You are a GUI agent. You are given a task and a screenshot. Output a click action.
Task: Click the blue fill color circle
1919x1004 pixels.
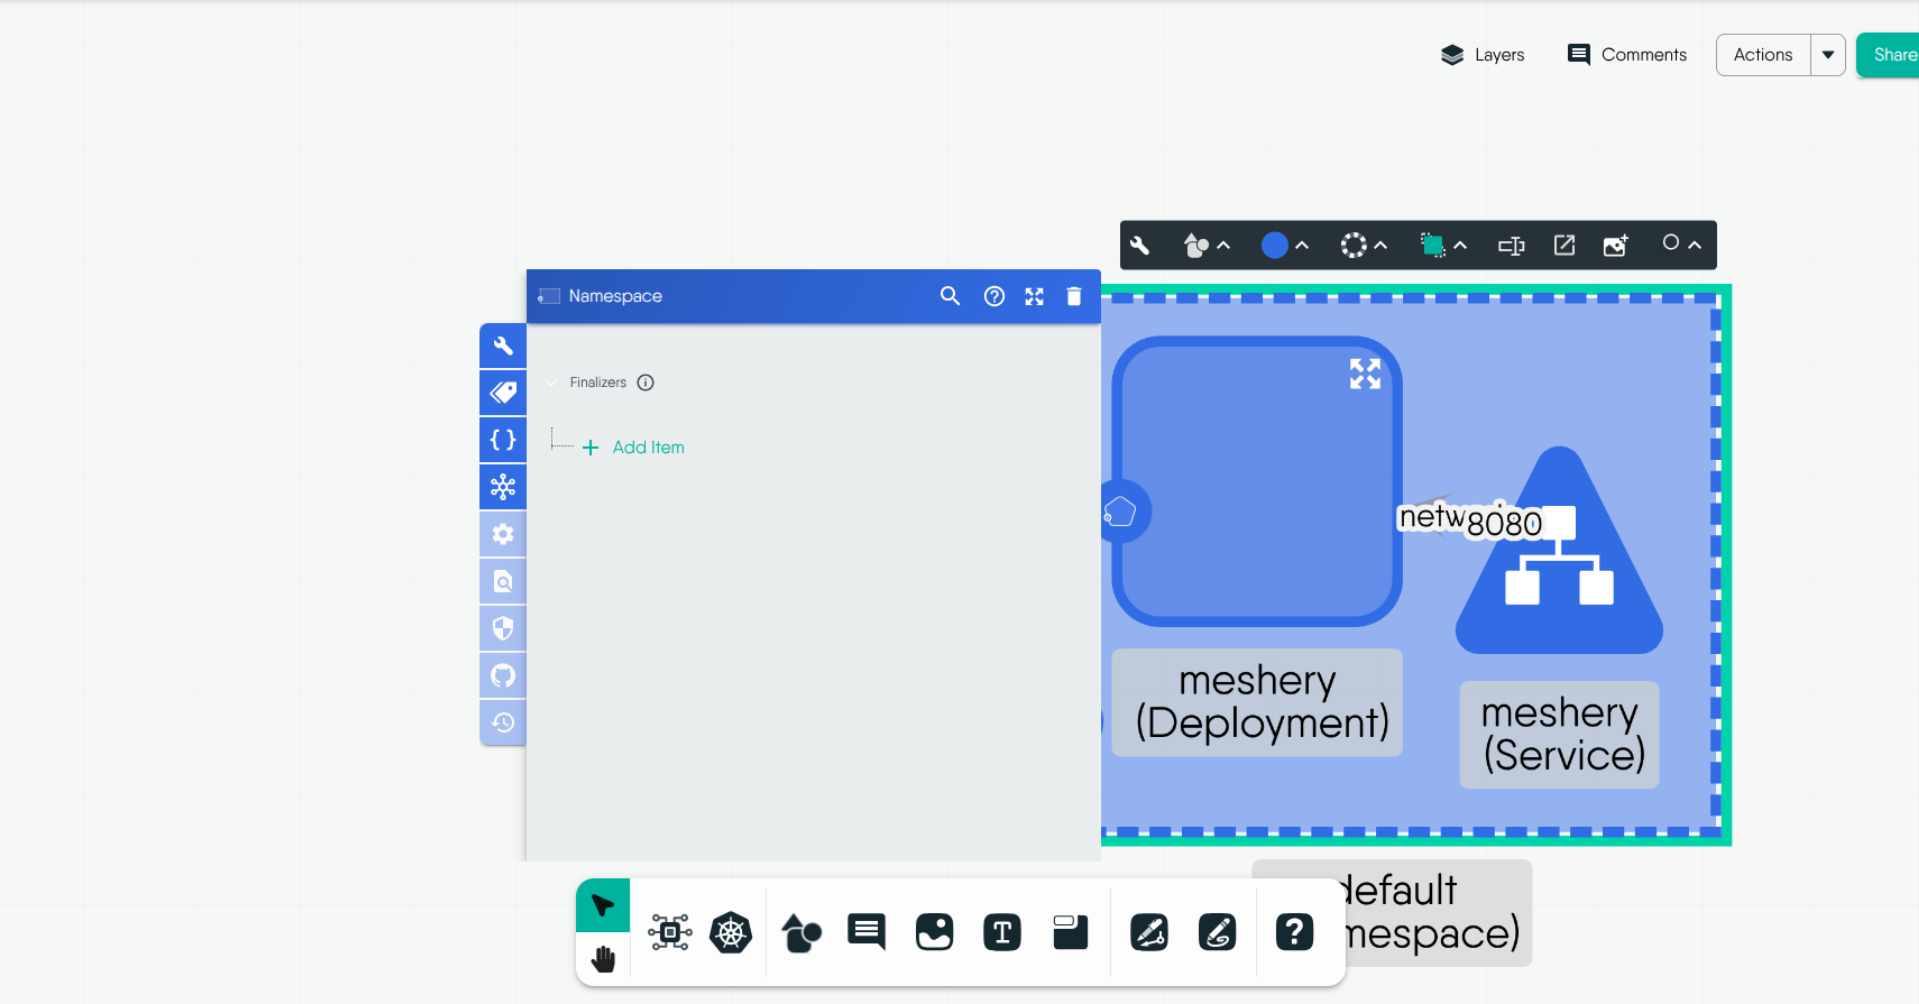pos(1274,246)
